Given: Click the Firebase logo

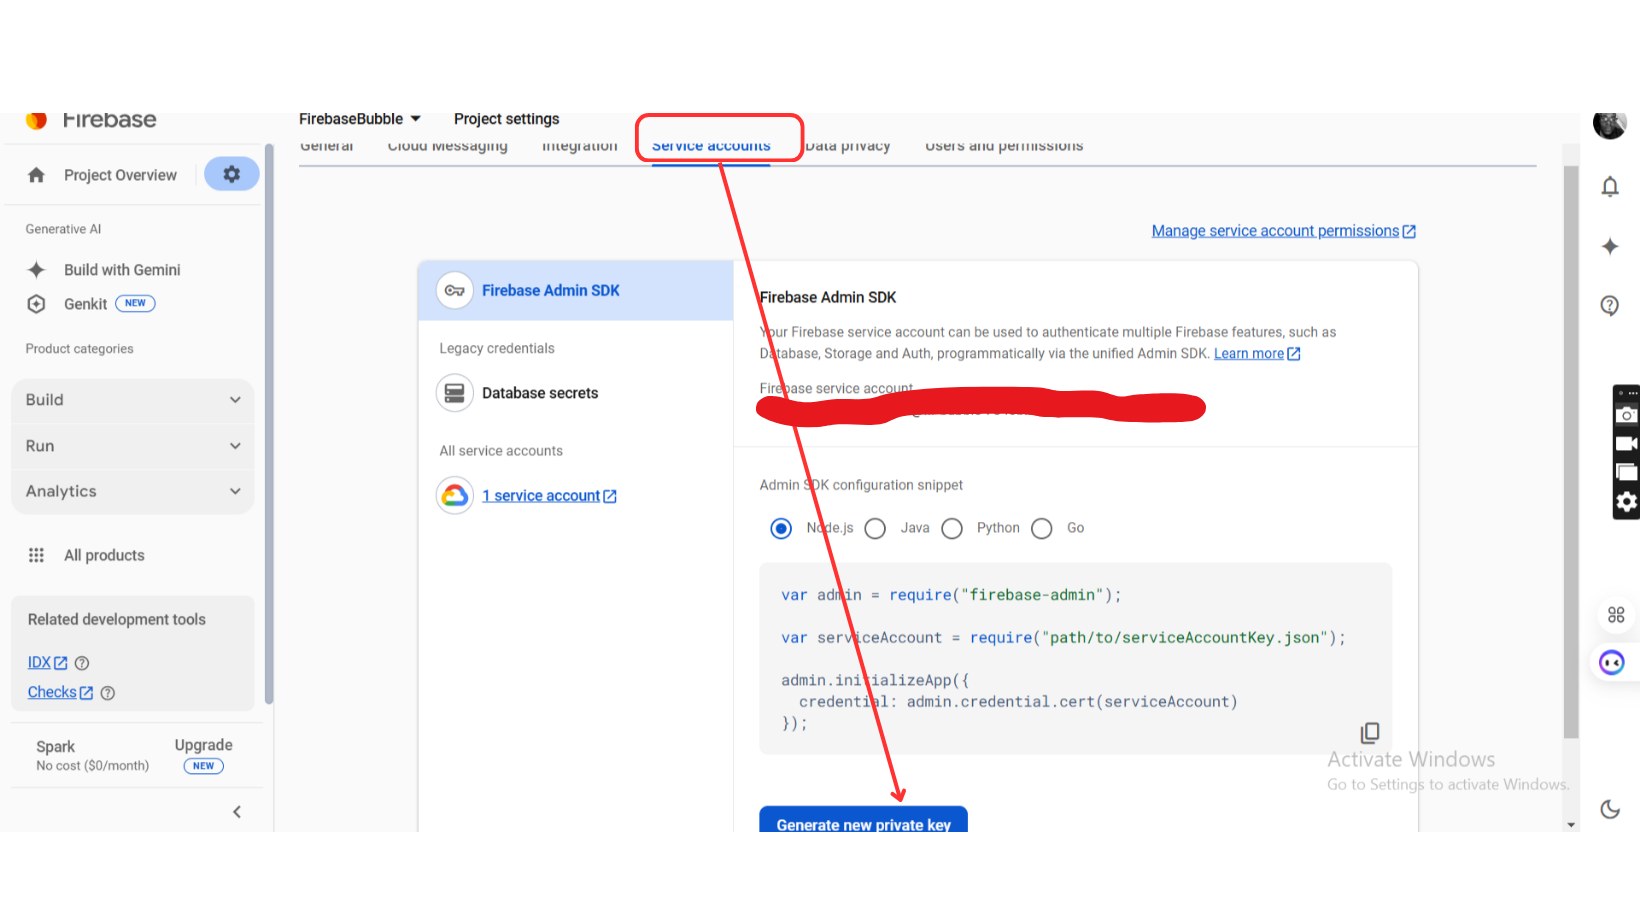Looking at the screenshot, I should [x=37, y=121].
